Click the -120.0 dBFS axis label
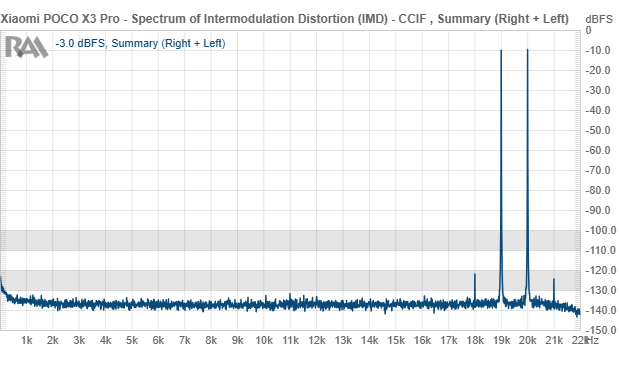 click(601, 270)
